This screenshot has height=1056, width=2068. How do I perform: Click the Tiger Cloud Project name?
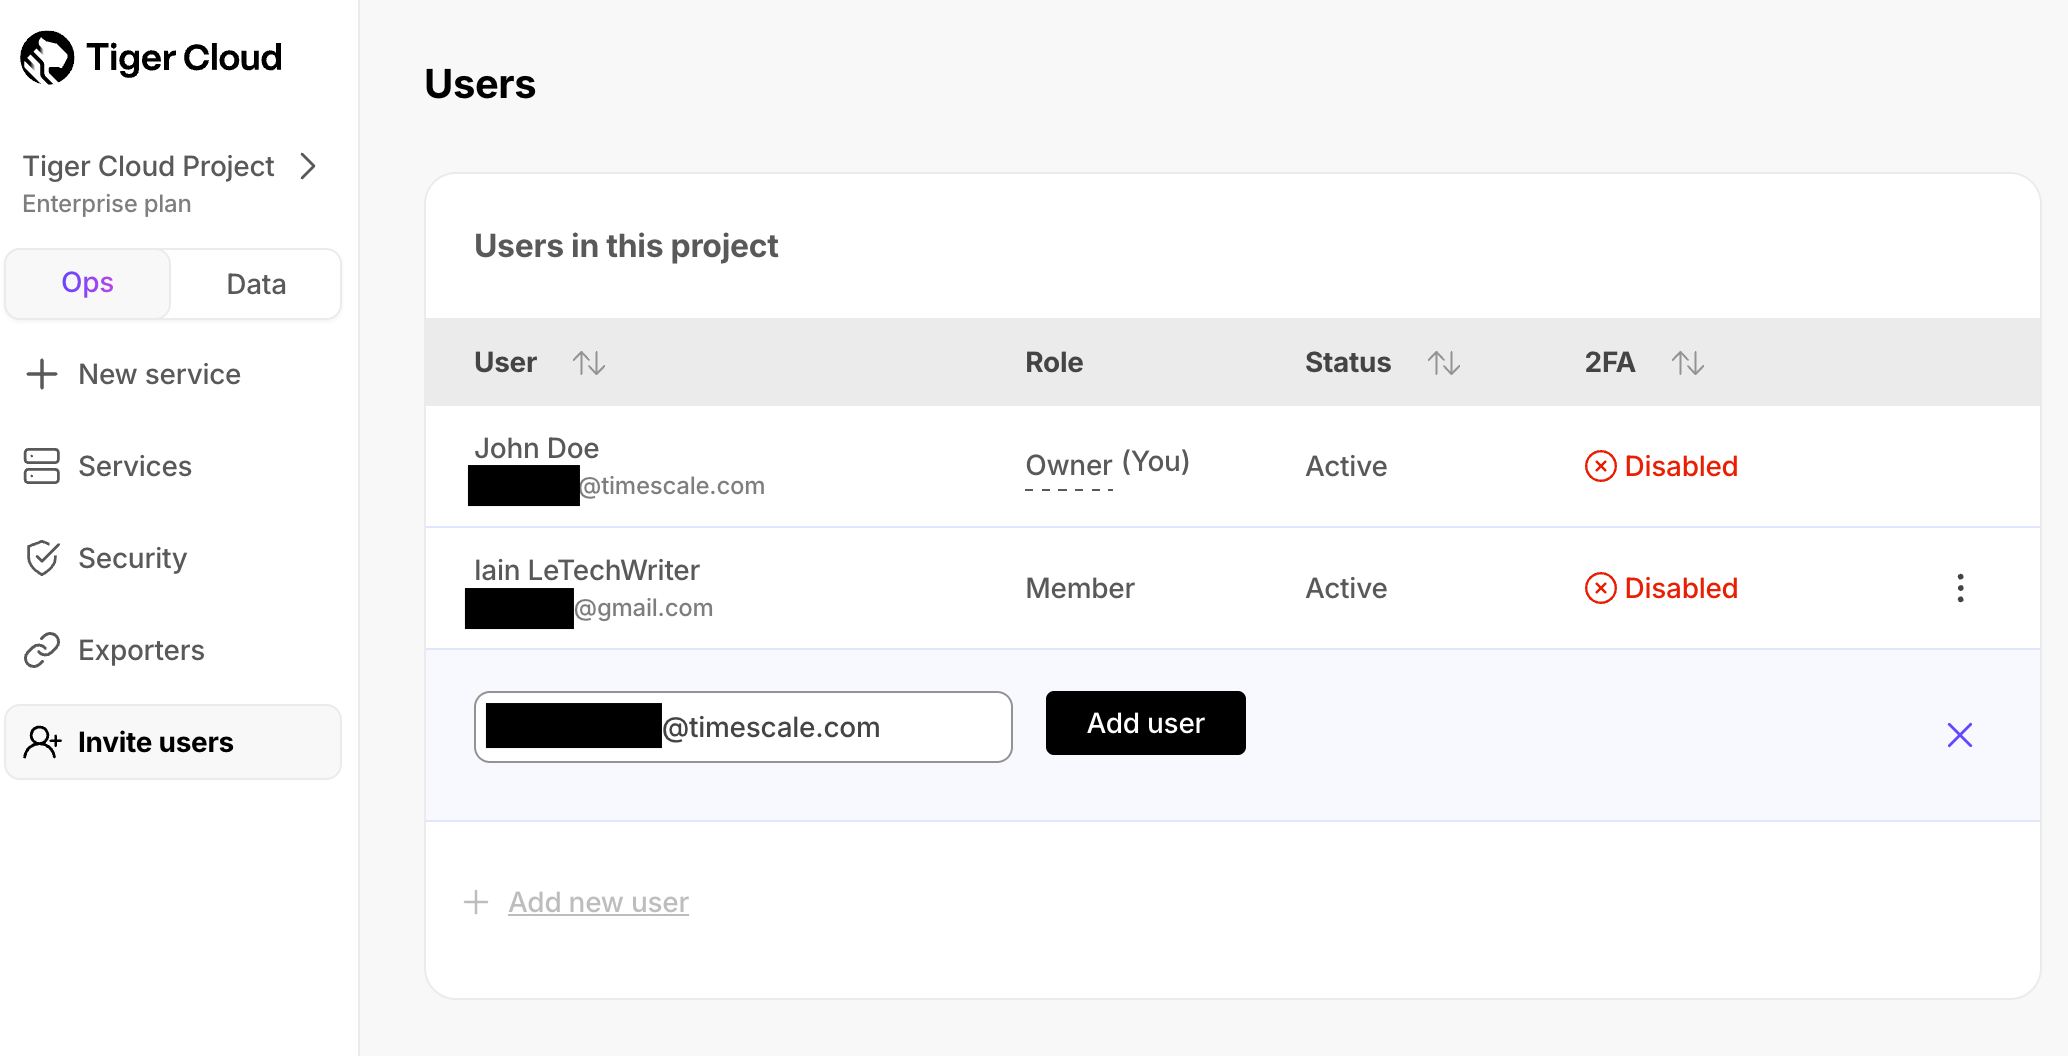pos(148,166)
